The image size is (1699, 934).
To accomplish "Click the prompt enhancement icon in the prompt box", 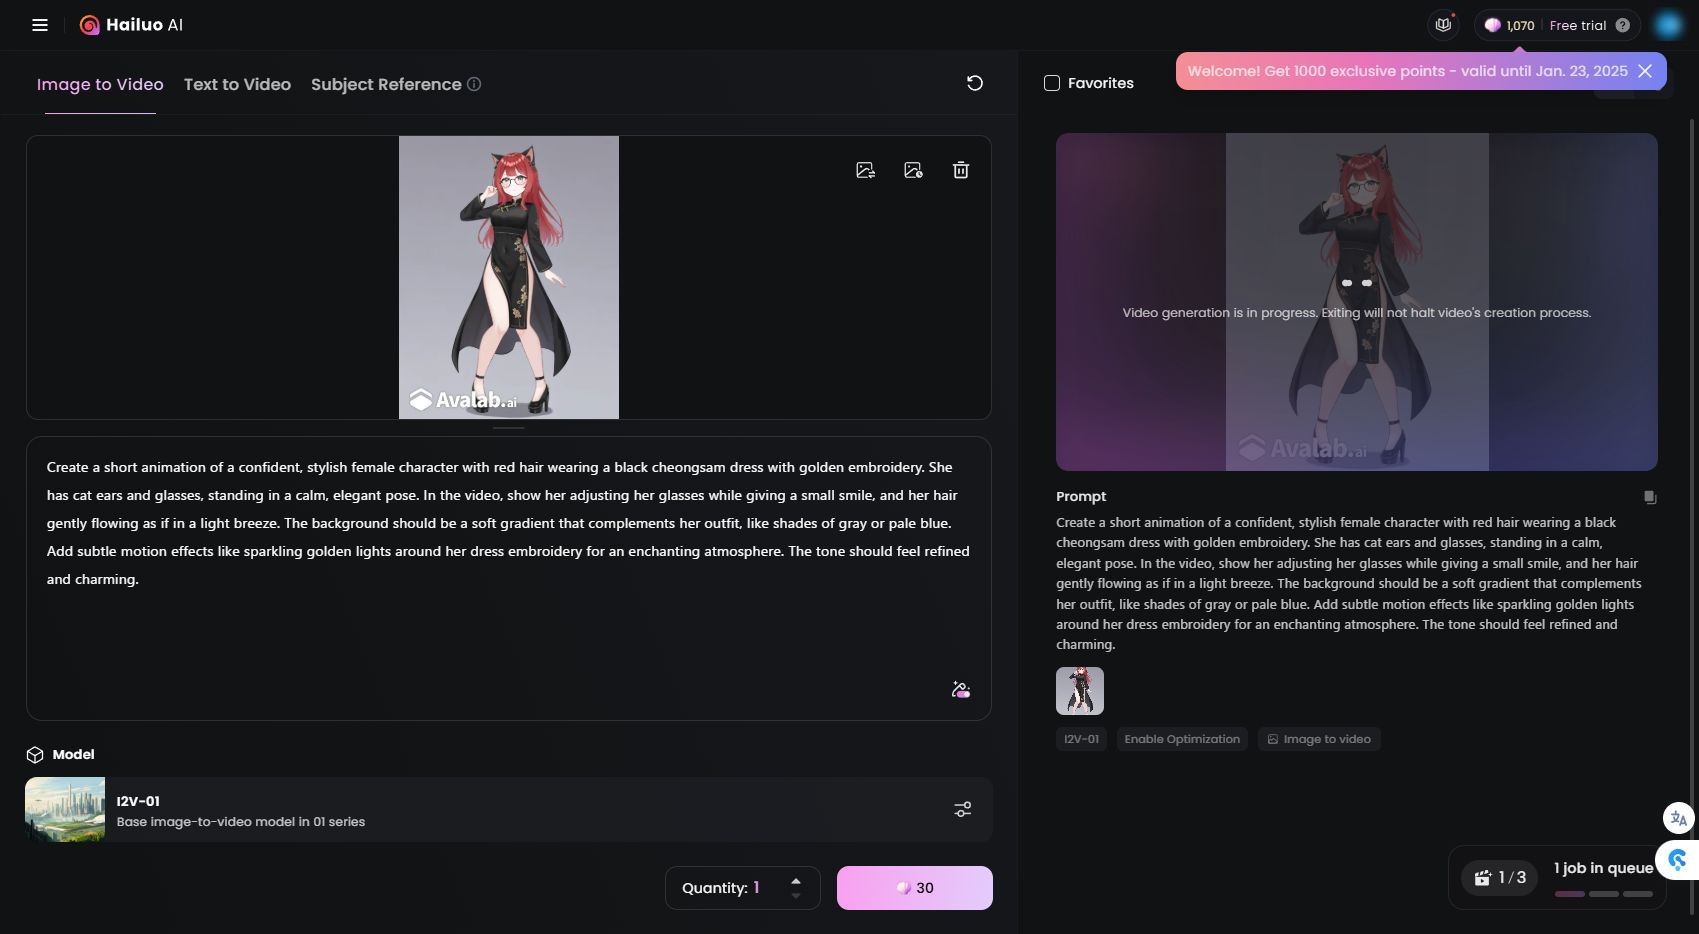I will coord(959,689).
